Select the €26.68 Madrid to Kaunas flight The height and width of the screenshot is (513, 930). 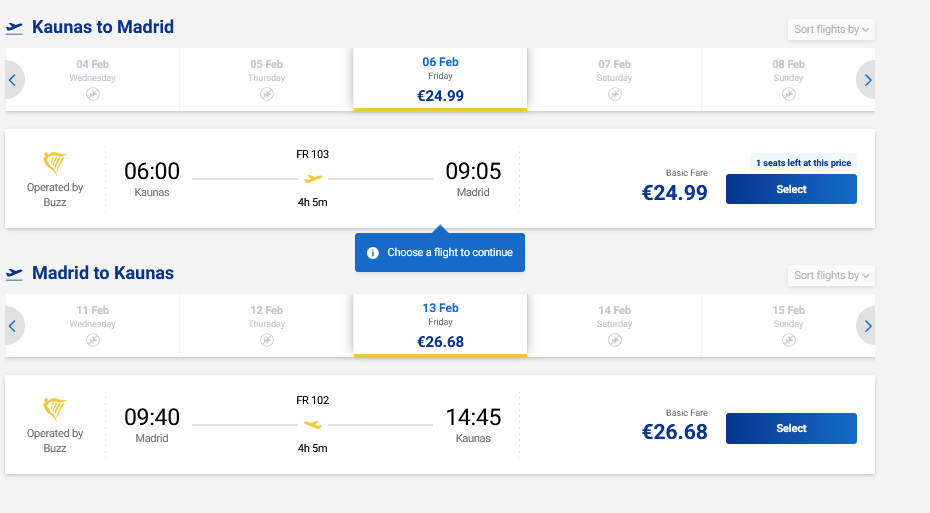tap(791, 428)
